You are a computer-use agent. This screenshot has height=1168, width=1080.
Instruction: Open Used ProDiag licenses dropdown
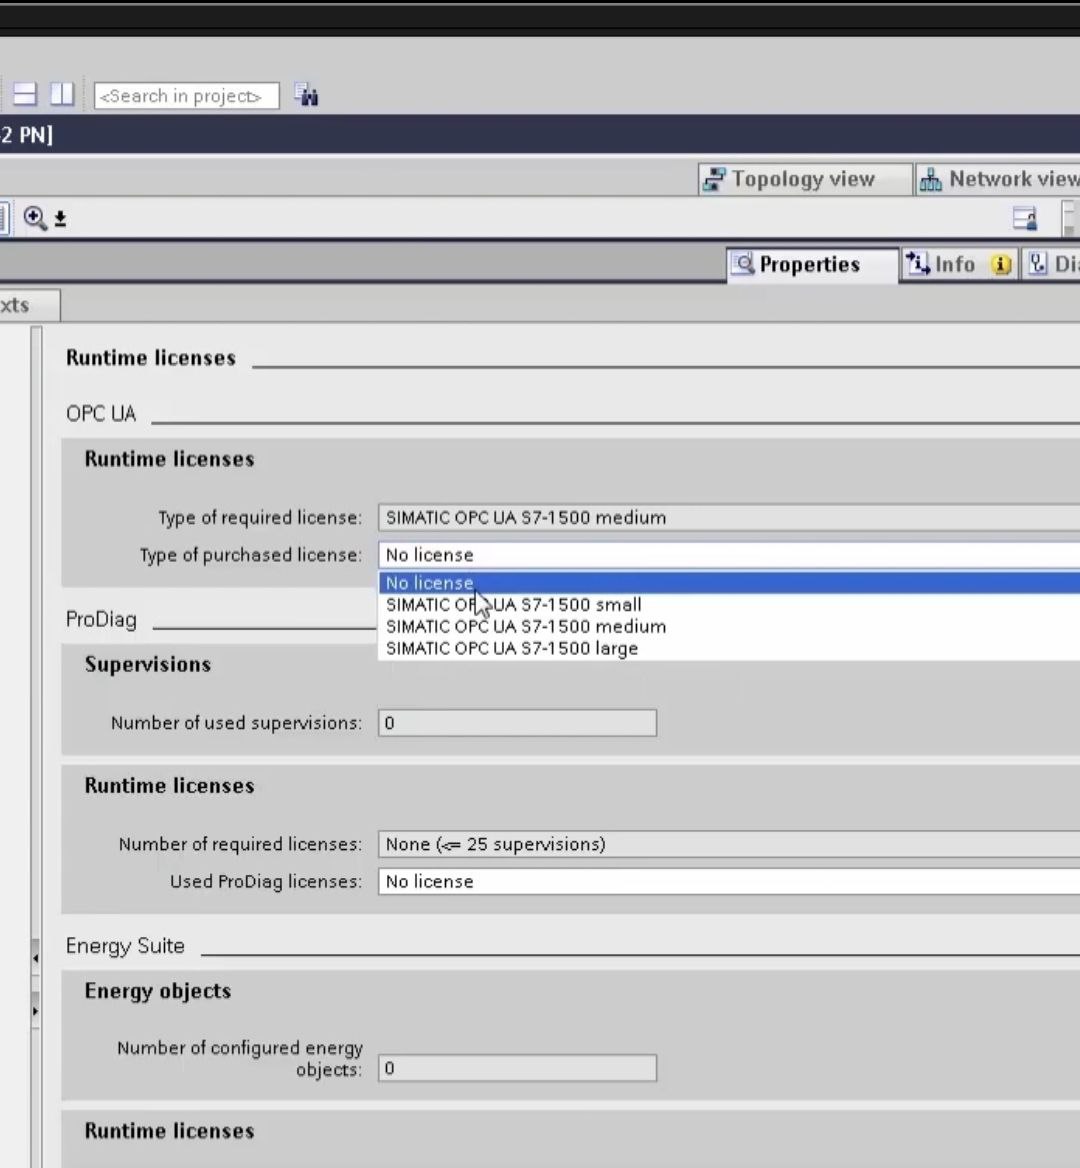(728, 881)
